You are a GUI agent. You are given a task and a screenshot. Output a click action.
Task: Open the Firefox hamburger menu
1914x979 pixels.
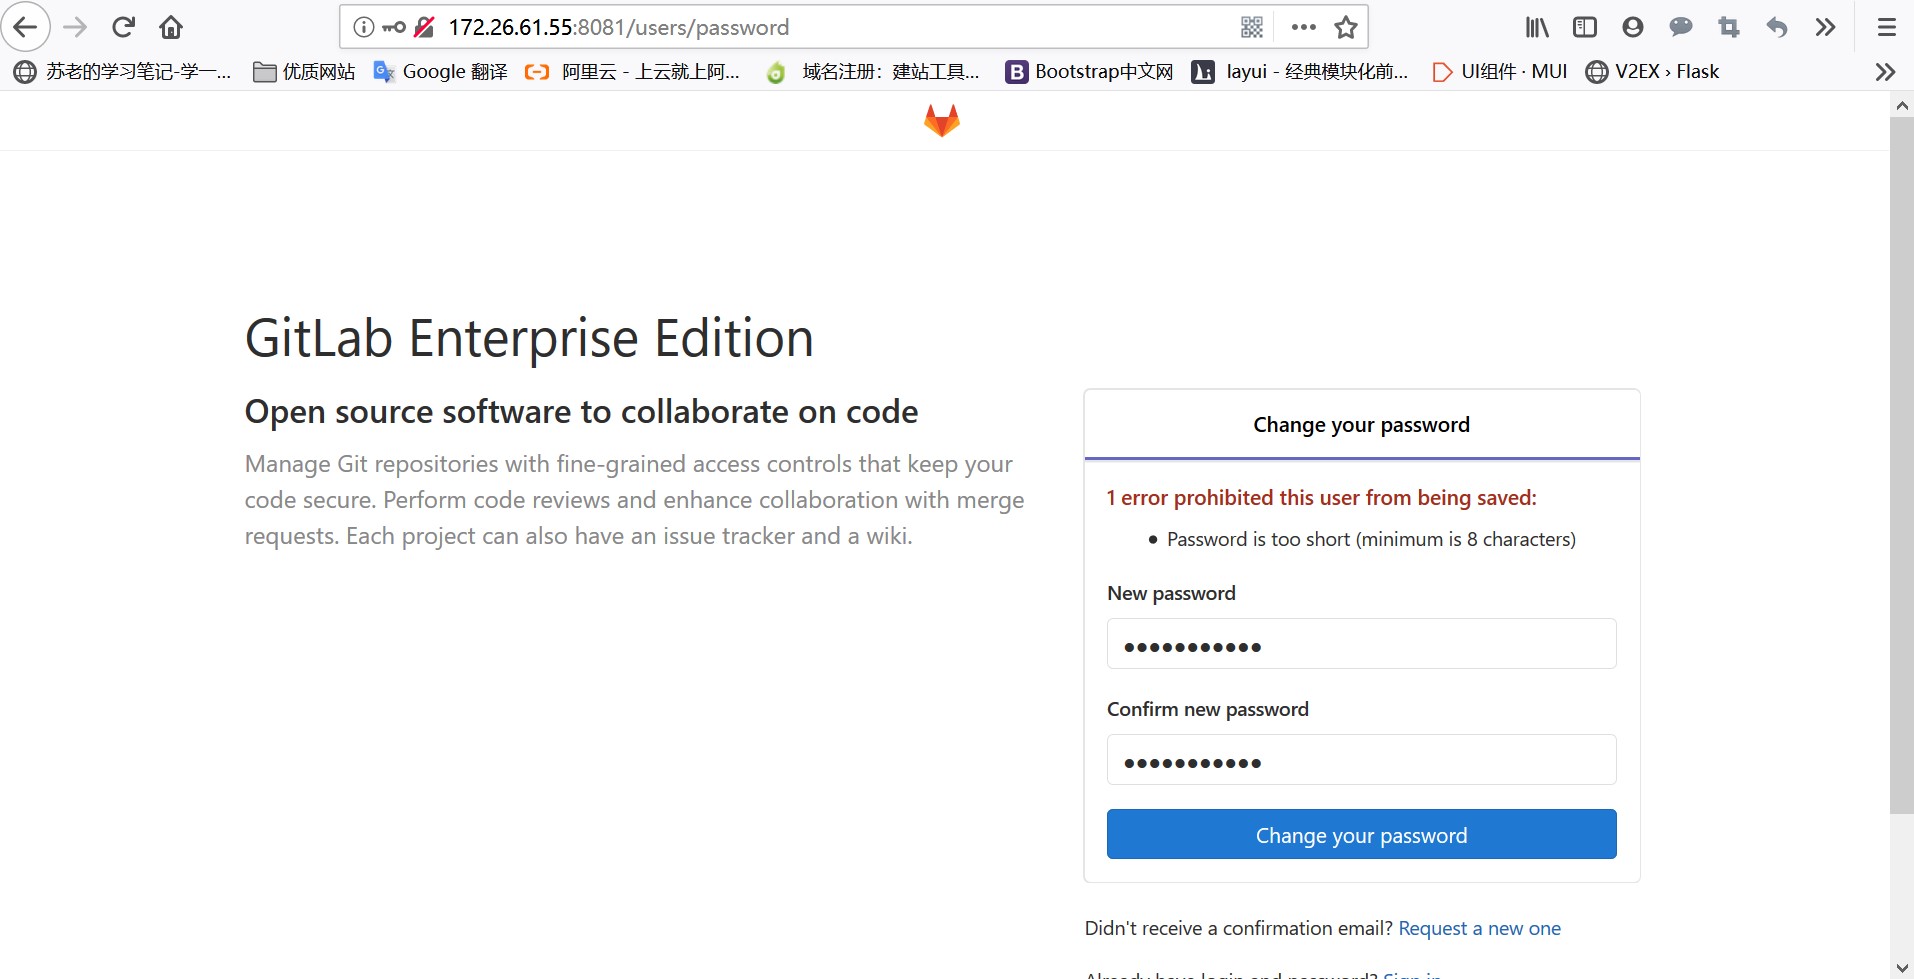click(1886, 27)
